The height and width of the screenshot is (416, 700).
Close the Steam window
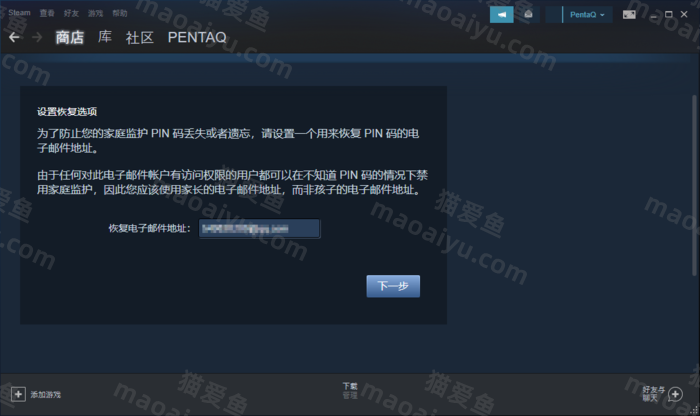pyautogui.click(x=683, y=14)
